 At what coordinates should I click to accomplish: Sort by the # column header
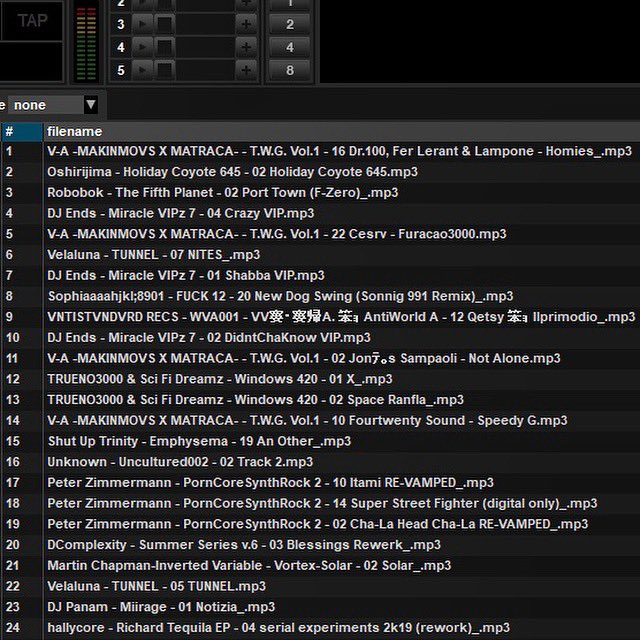click(x=22, y=131)
